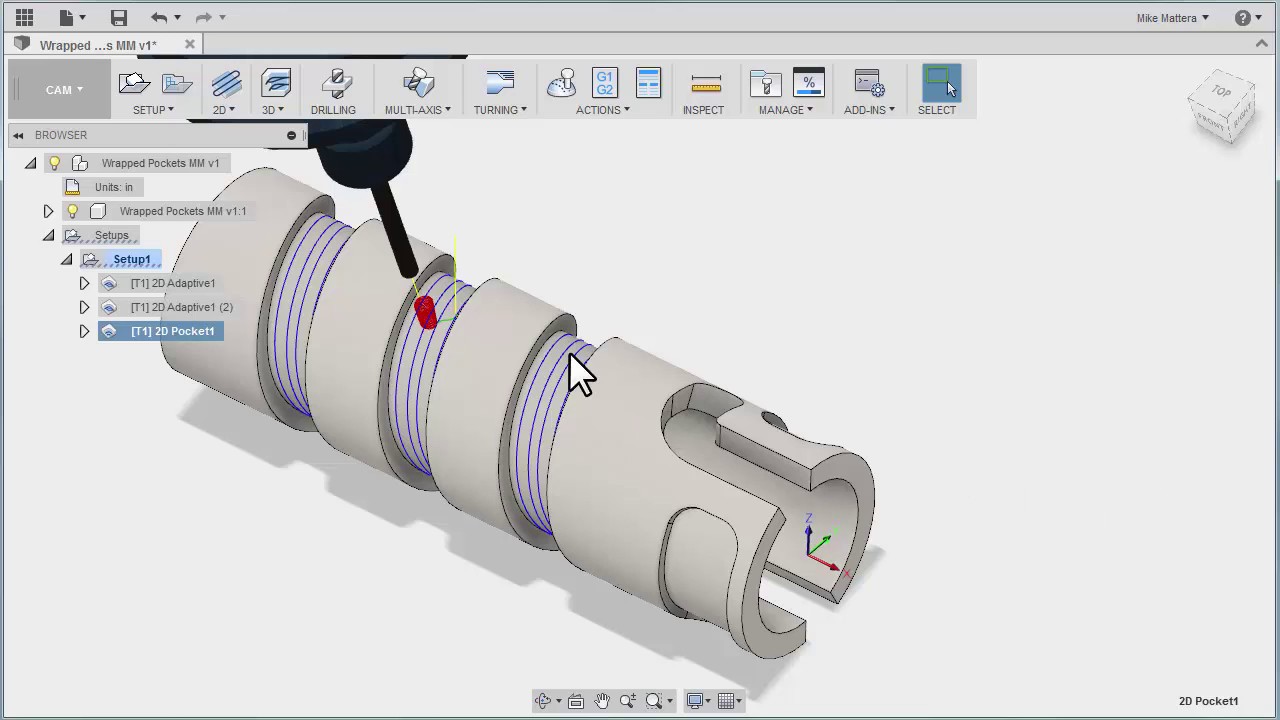
Task: Click the SELECT label in toolbar
Action: (x=937, y=110)
